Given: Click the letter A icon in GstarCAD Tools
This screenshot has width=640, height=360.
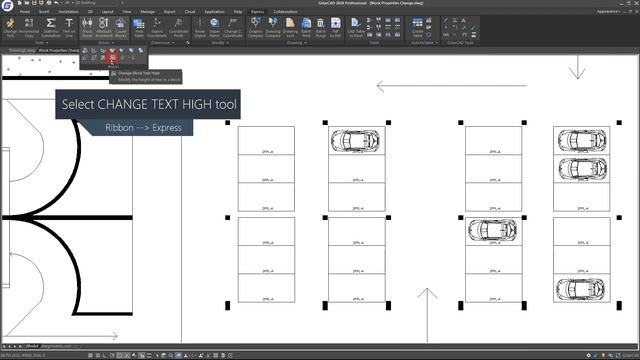Looking at the screenshot, I should click(x=464, y=20).
